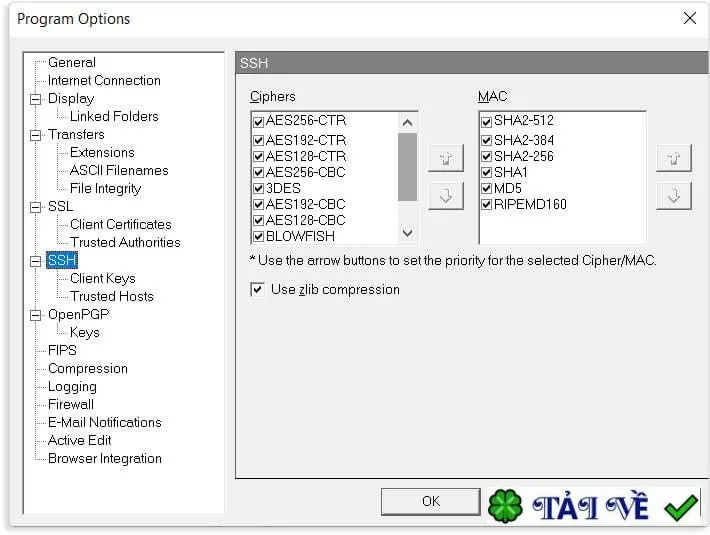Collapse the SSL tree node
Screen dimensions: 710x535
click(x=35, y=207)
